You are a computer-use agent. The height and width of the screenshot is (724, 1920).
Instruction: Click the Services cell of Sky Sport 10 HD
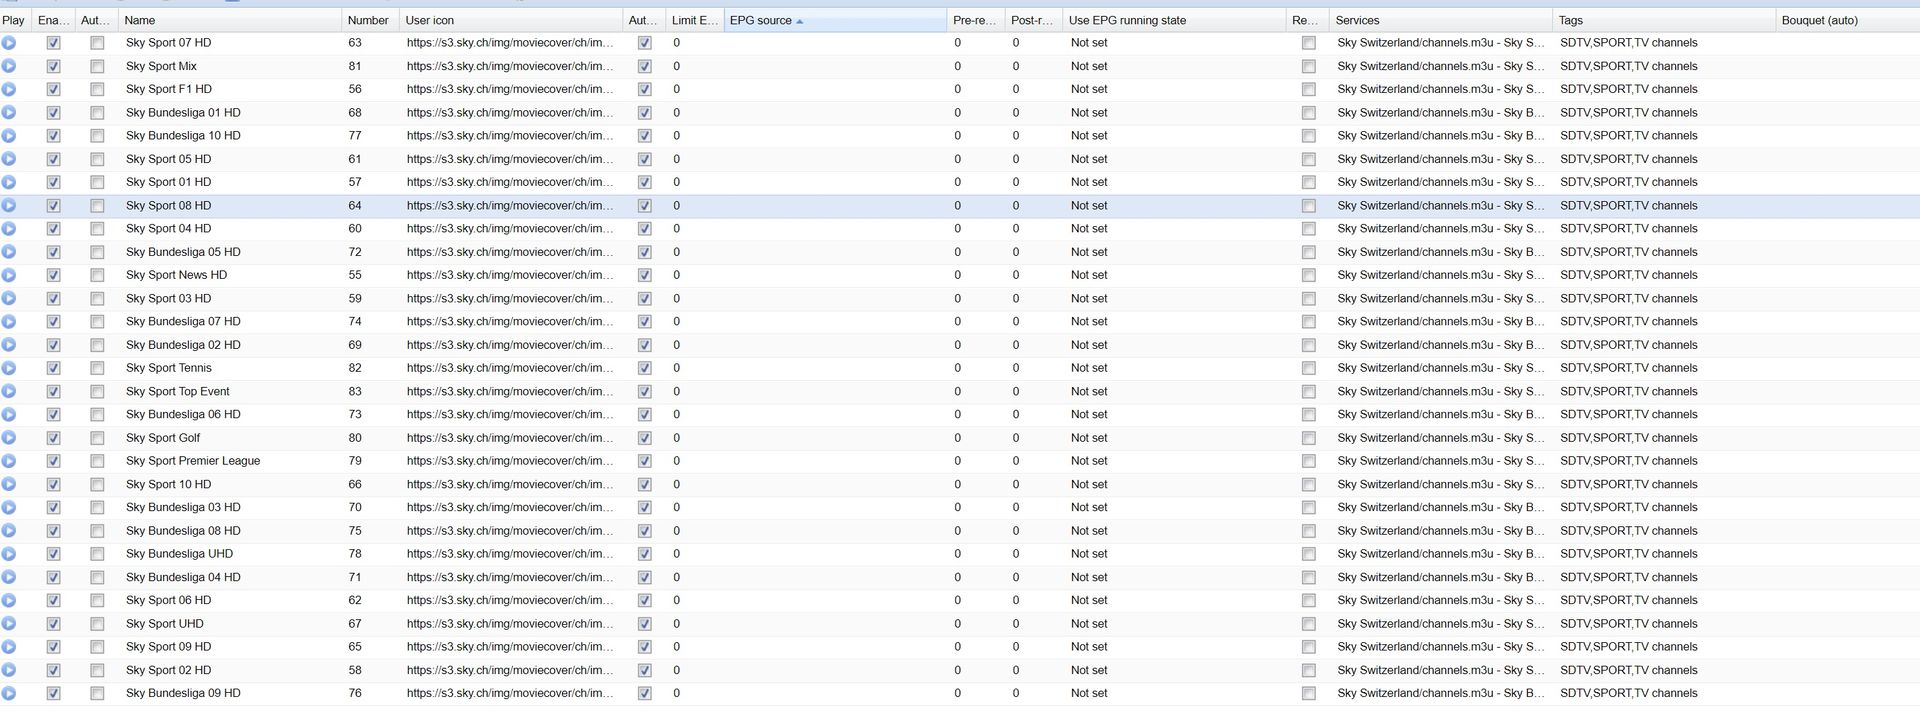pos(1440,485)
